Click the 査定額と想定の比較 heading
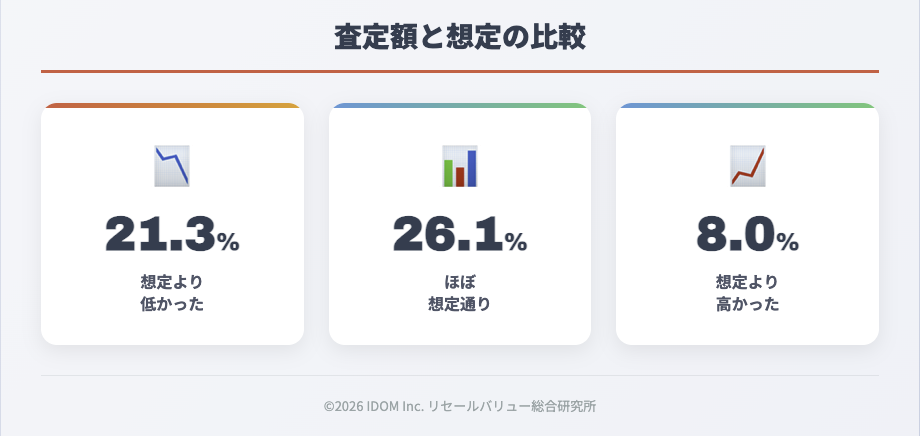The image size is (920, 436). tap(460, 38)
